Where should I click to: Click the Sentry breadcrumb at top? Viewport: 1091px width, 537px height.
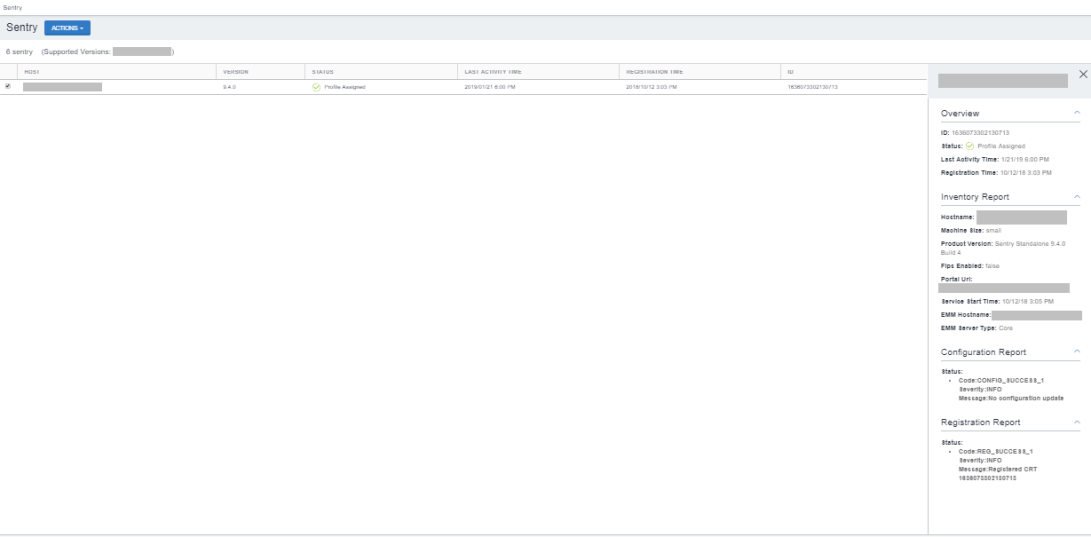tap(12, 7)
